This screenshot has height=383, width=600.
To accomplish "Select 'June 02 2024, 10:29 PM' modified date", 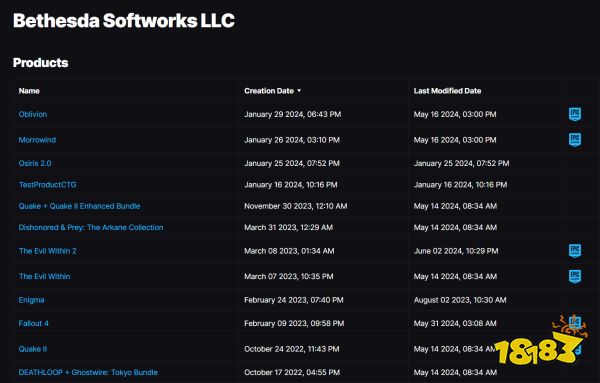I will coord(456,251).
